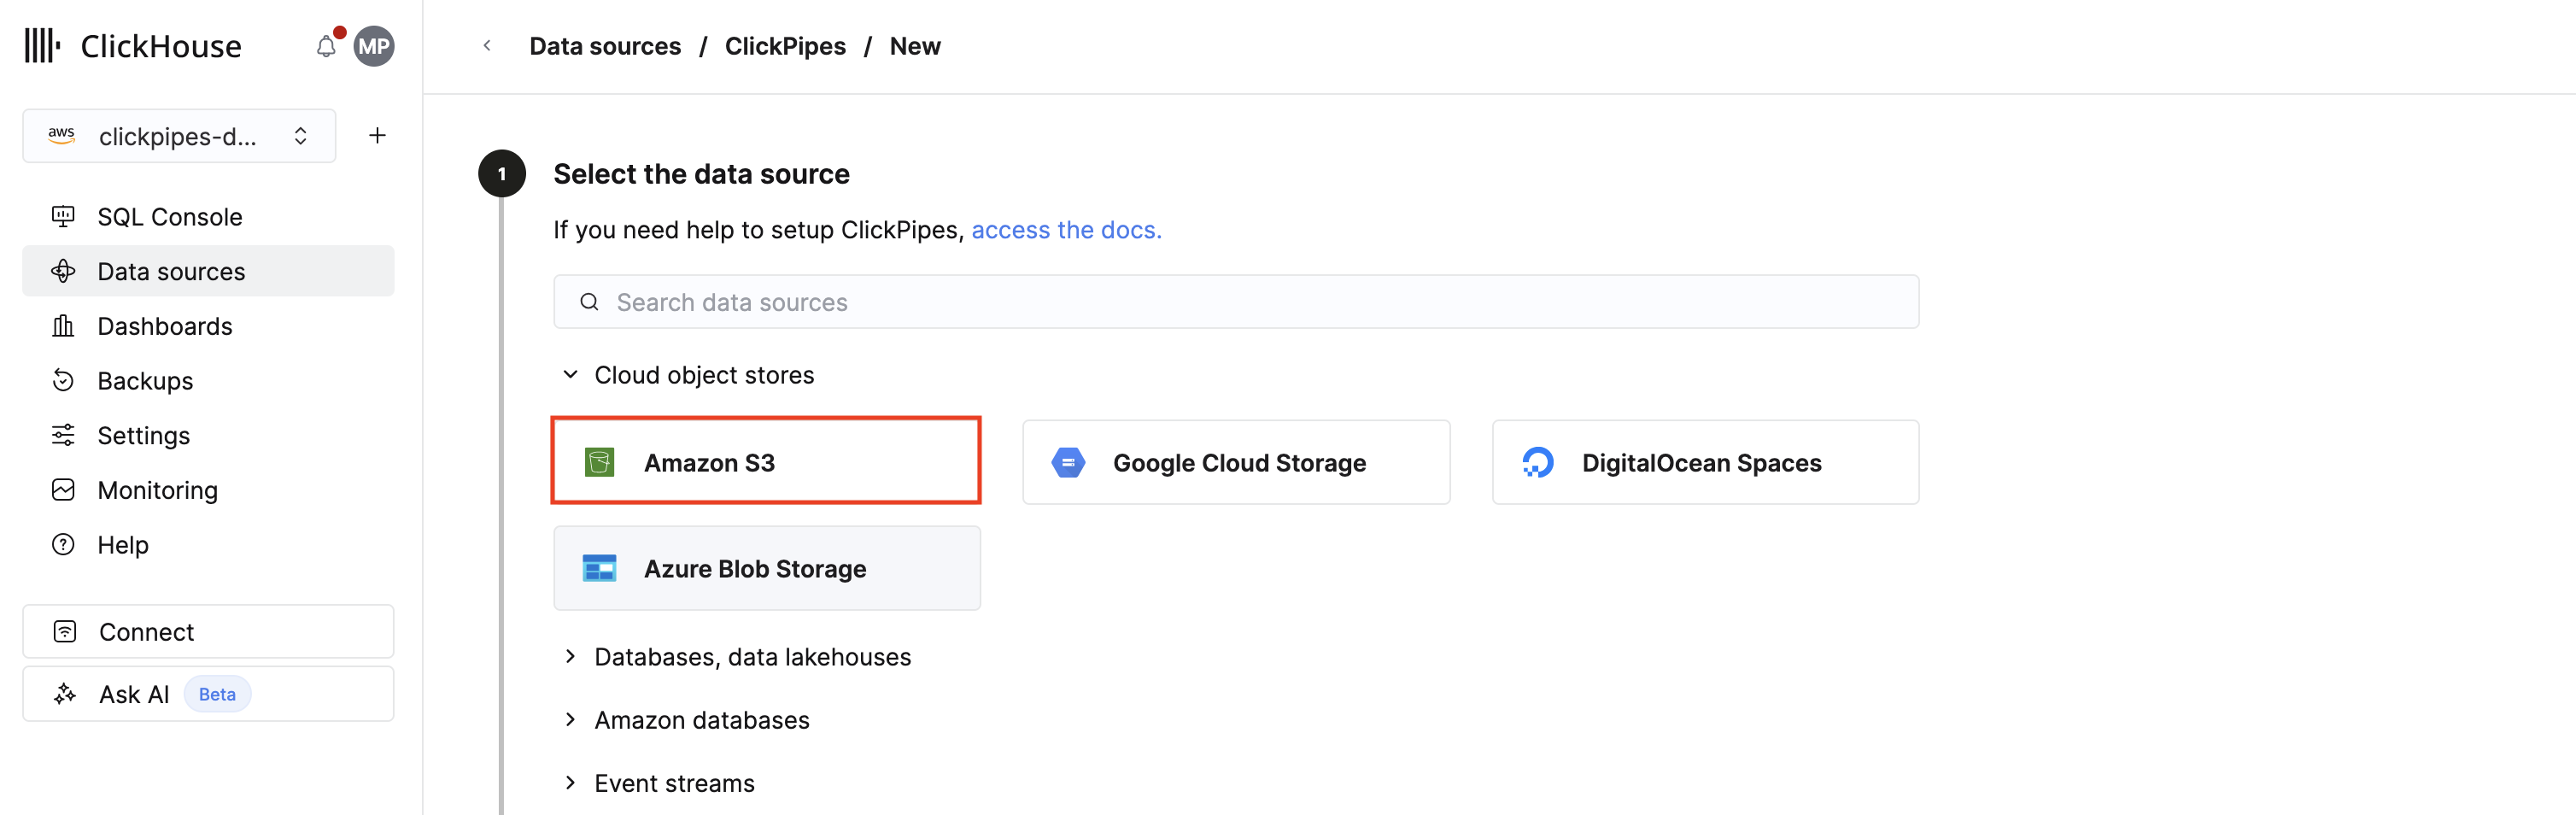Open the clickpipes service selector dropdown
This screenshot has width=2576, height=815.
[179, 136]
